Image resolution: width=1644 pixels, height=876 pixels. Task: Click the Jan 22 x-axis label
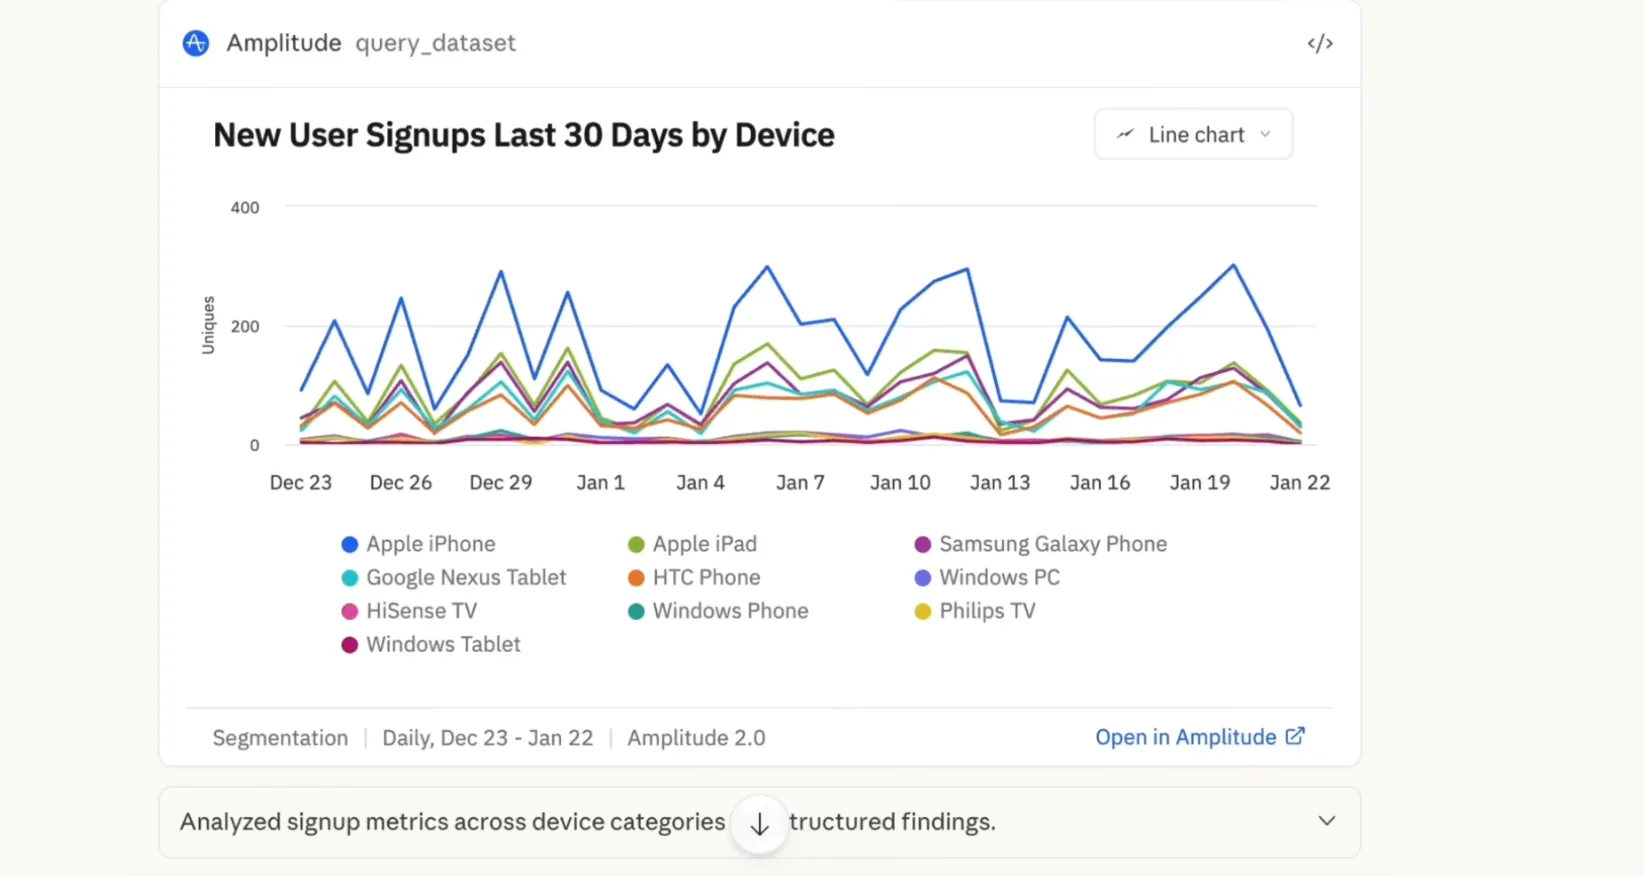[1300, 482]
